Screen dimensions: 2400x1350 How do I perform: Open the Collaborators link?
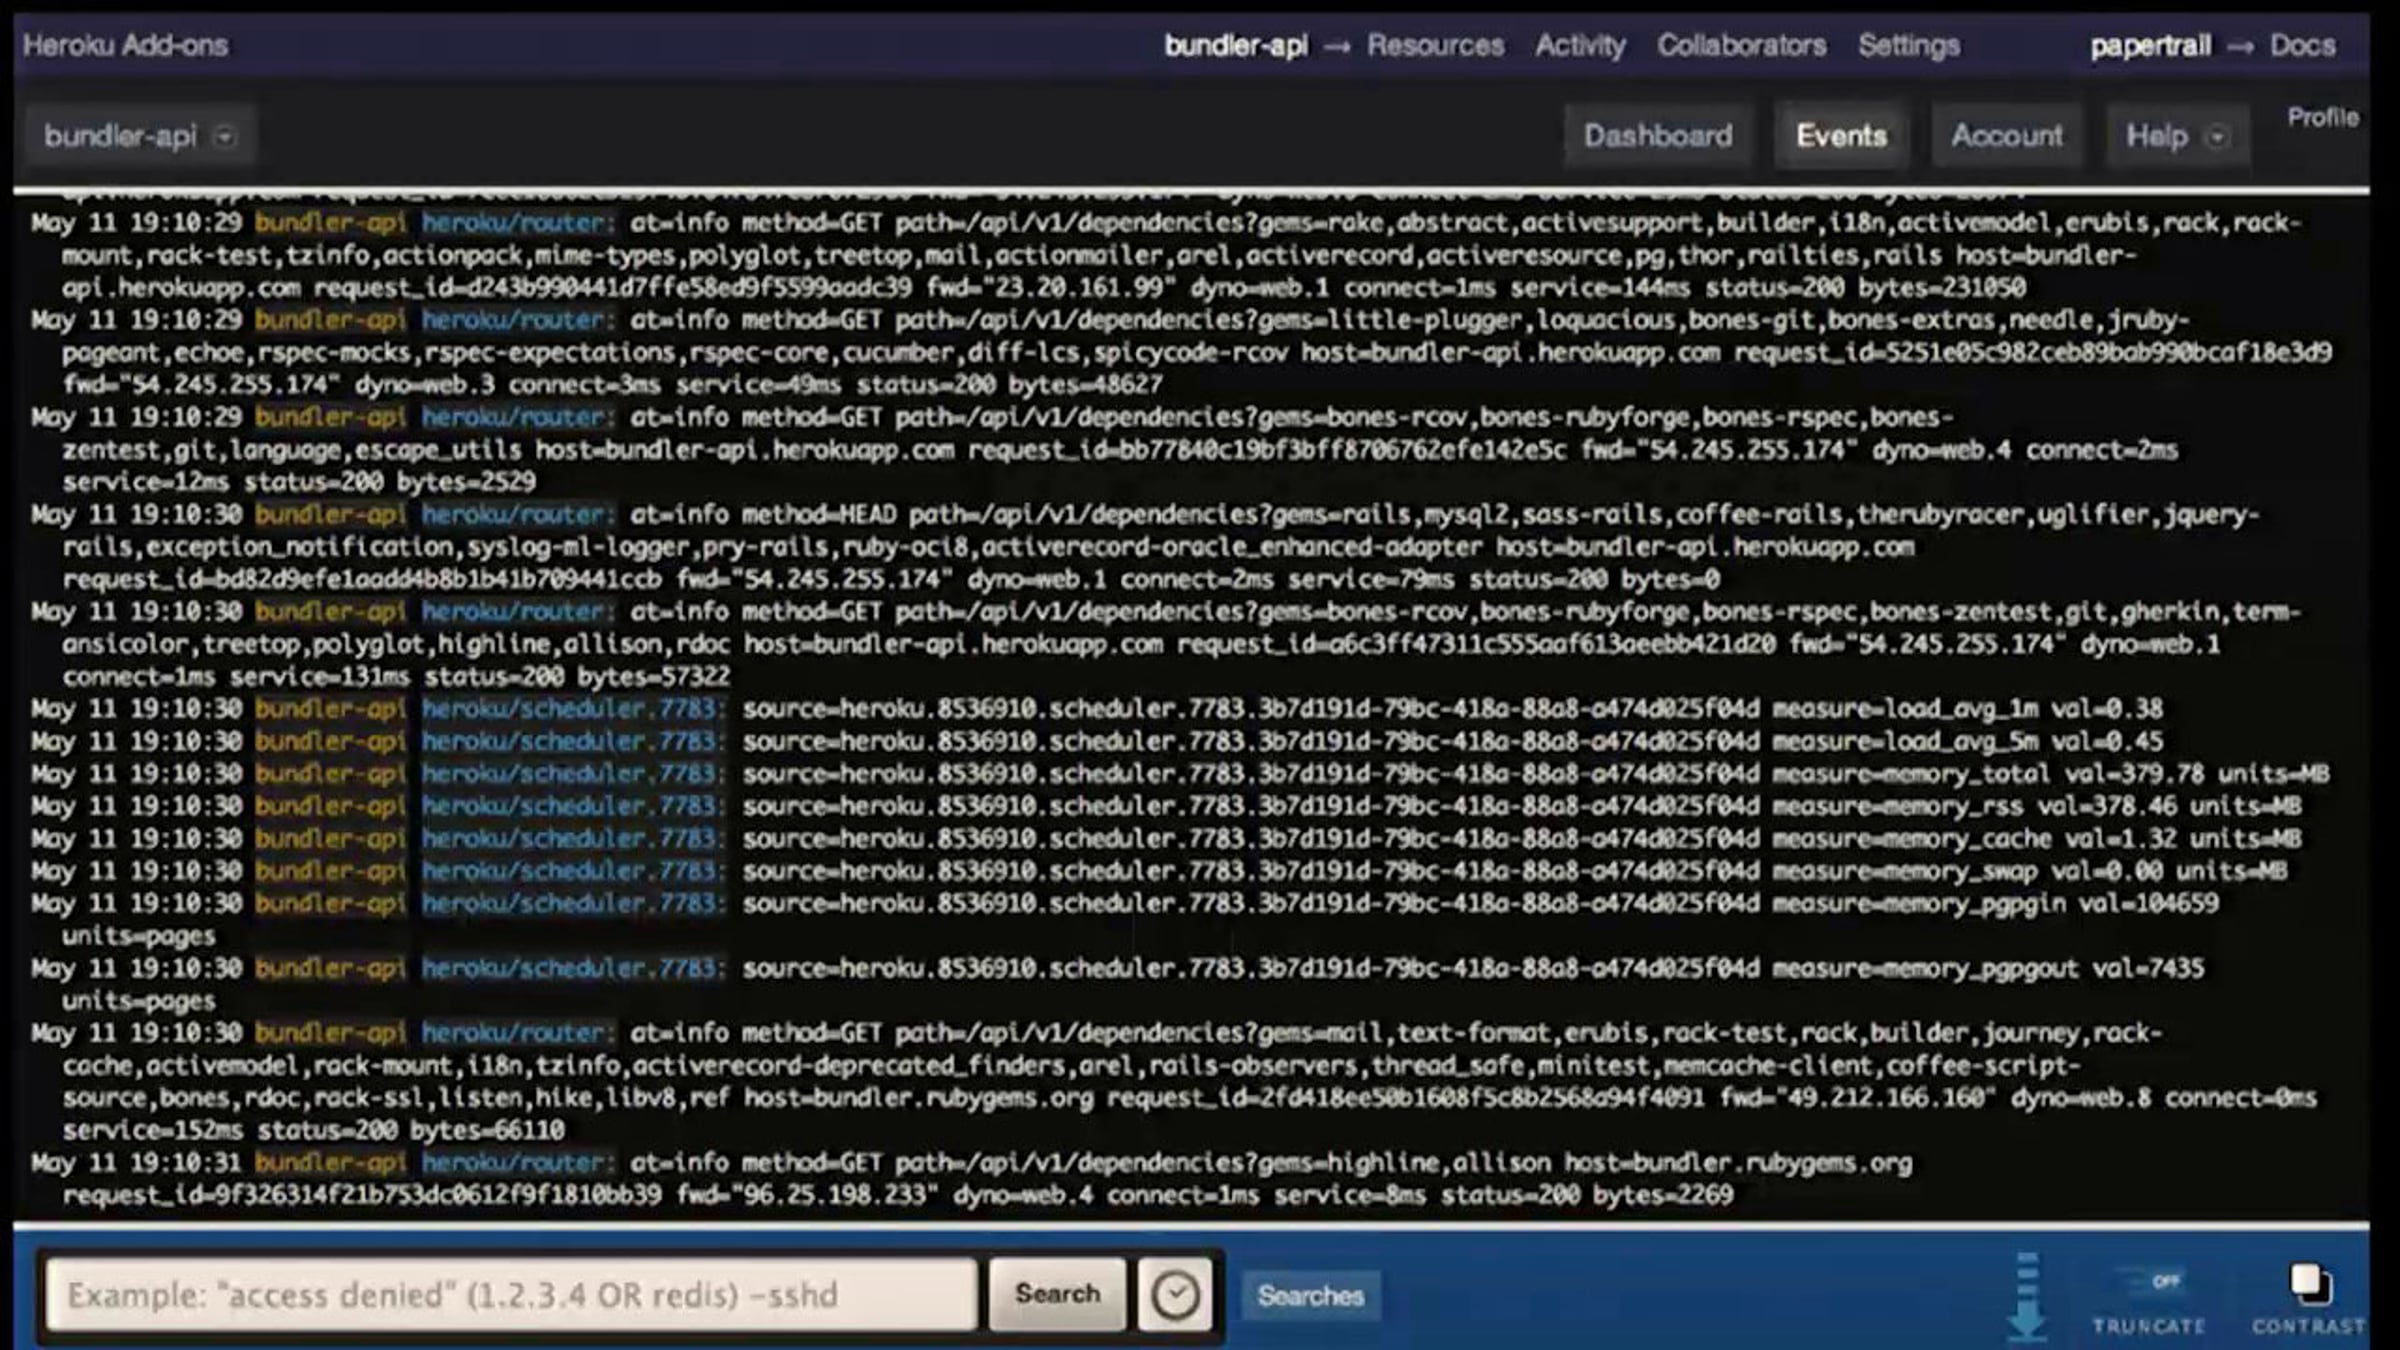click(x=1741, y=46)
